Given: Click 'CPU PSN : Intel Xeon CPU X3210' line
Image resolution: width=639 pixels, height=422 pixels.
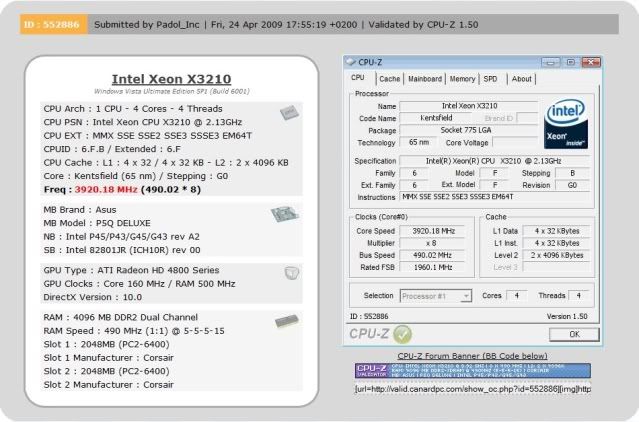Looking at the screenshot, I should point(143,122).
